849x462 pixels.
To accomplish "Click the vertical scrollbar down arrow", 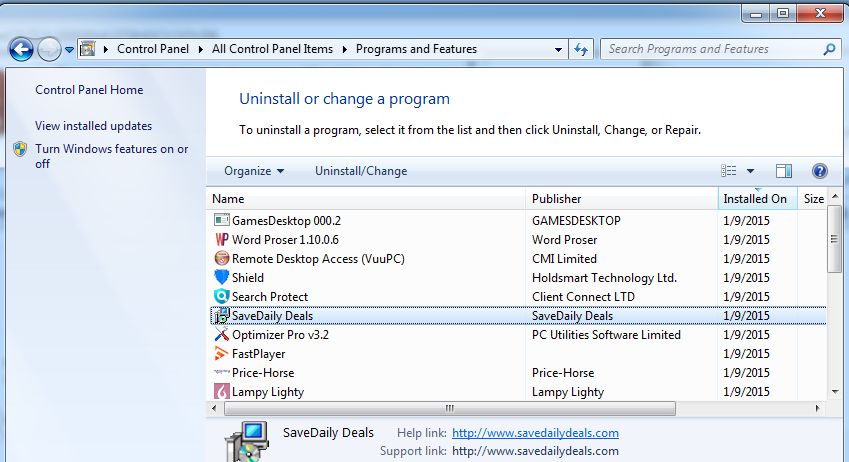I will click(x=834, y=392).
